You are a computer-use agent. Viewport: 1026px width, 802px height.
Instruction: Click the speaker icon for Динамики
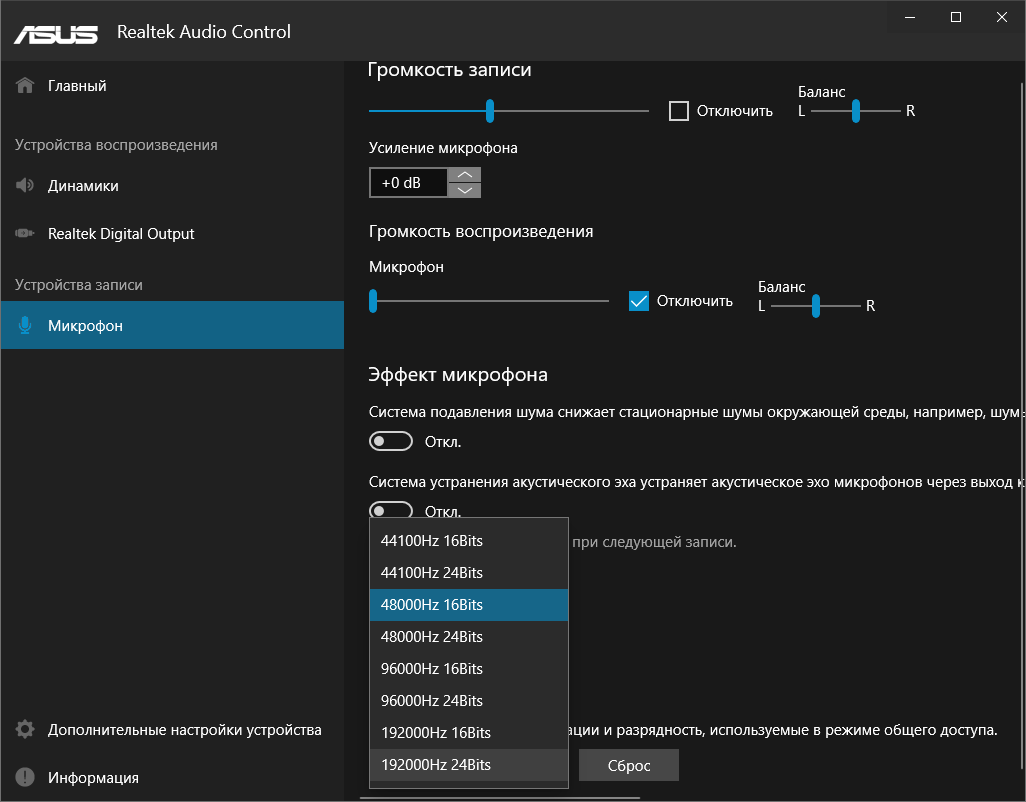click(x=25, y=186)
